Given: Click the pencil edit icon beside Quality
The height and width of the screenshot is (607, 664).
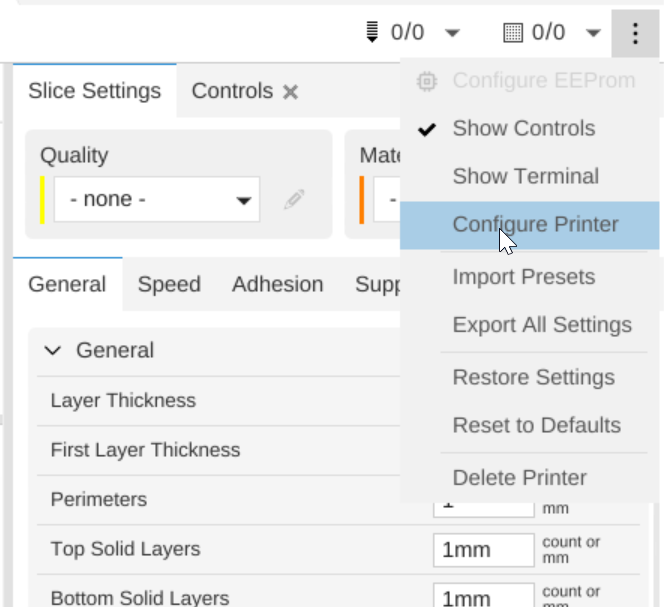Looking at the screenshot, I should pos(293,199).
